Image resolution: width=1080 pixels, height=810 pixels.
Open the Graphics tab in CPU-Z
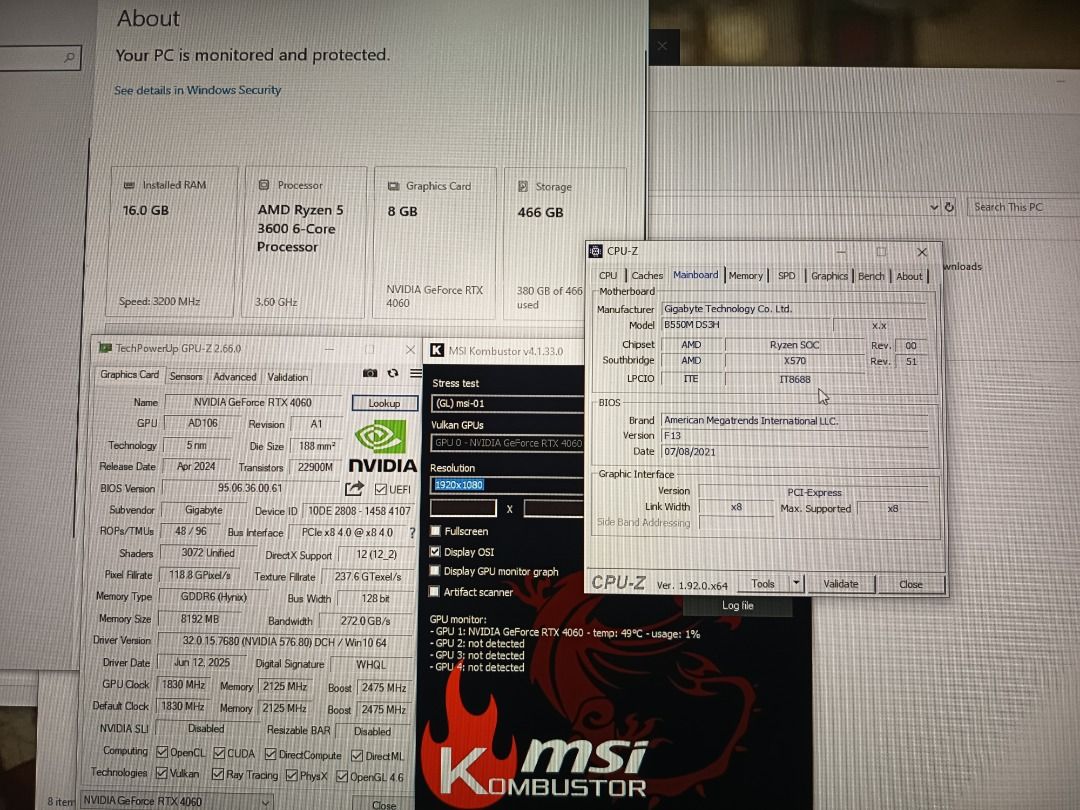pos(829,276)
